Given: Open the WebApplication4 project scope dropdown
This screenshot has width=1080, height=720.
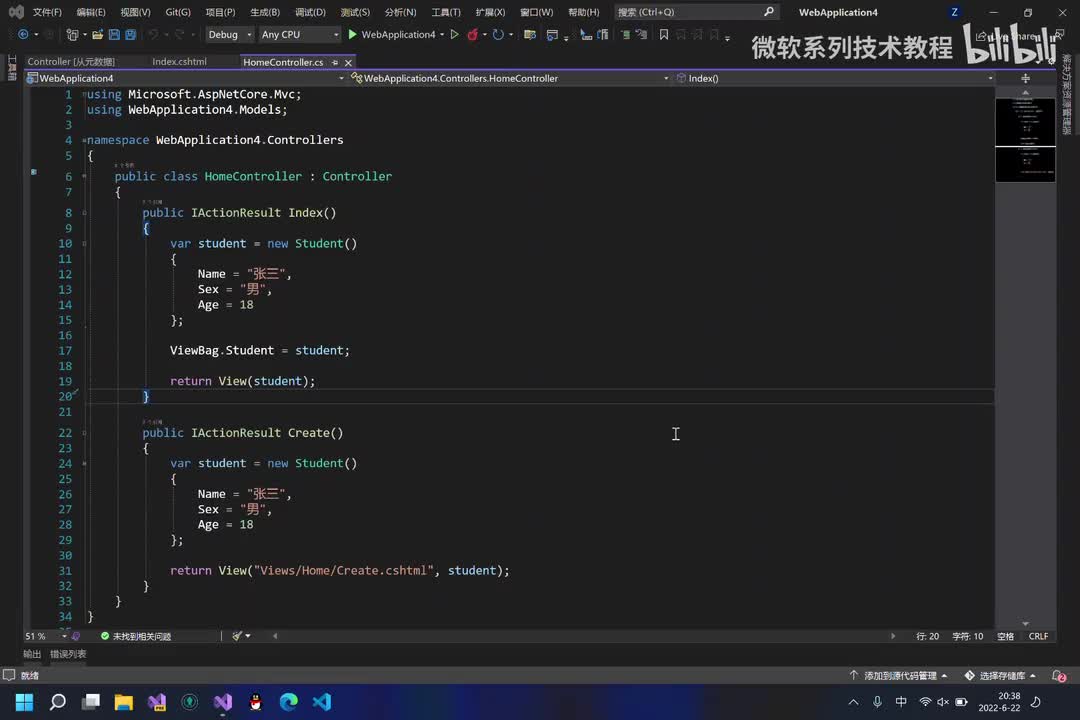Looking at the screenshot, I should (186, 79).
